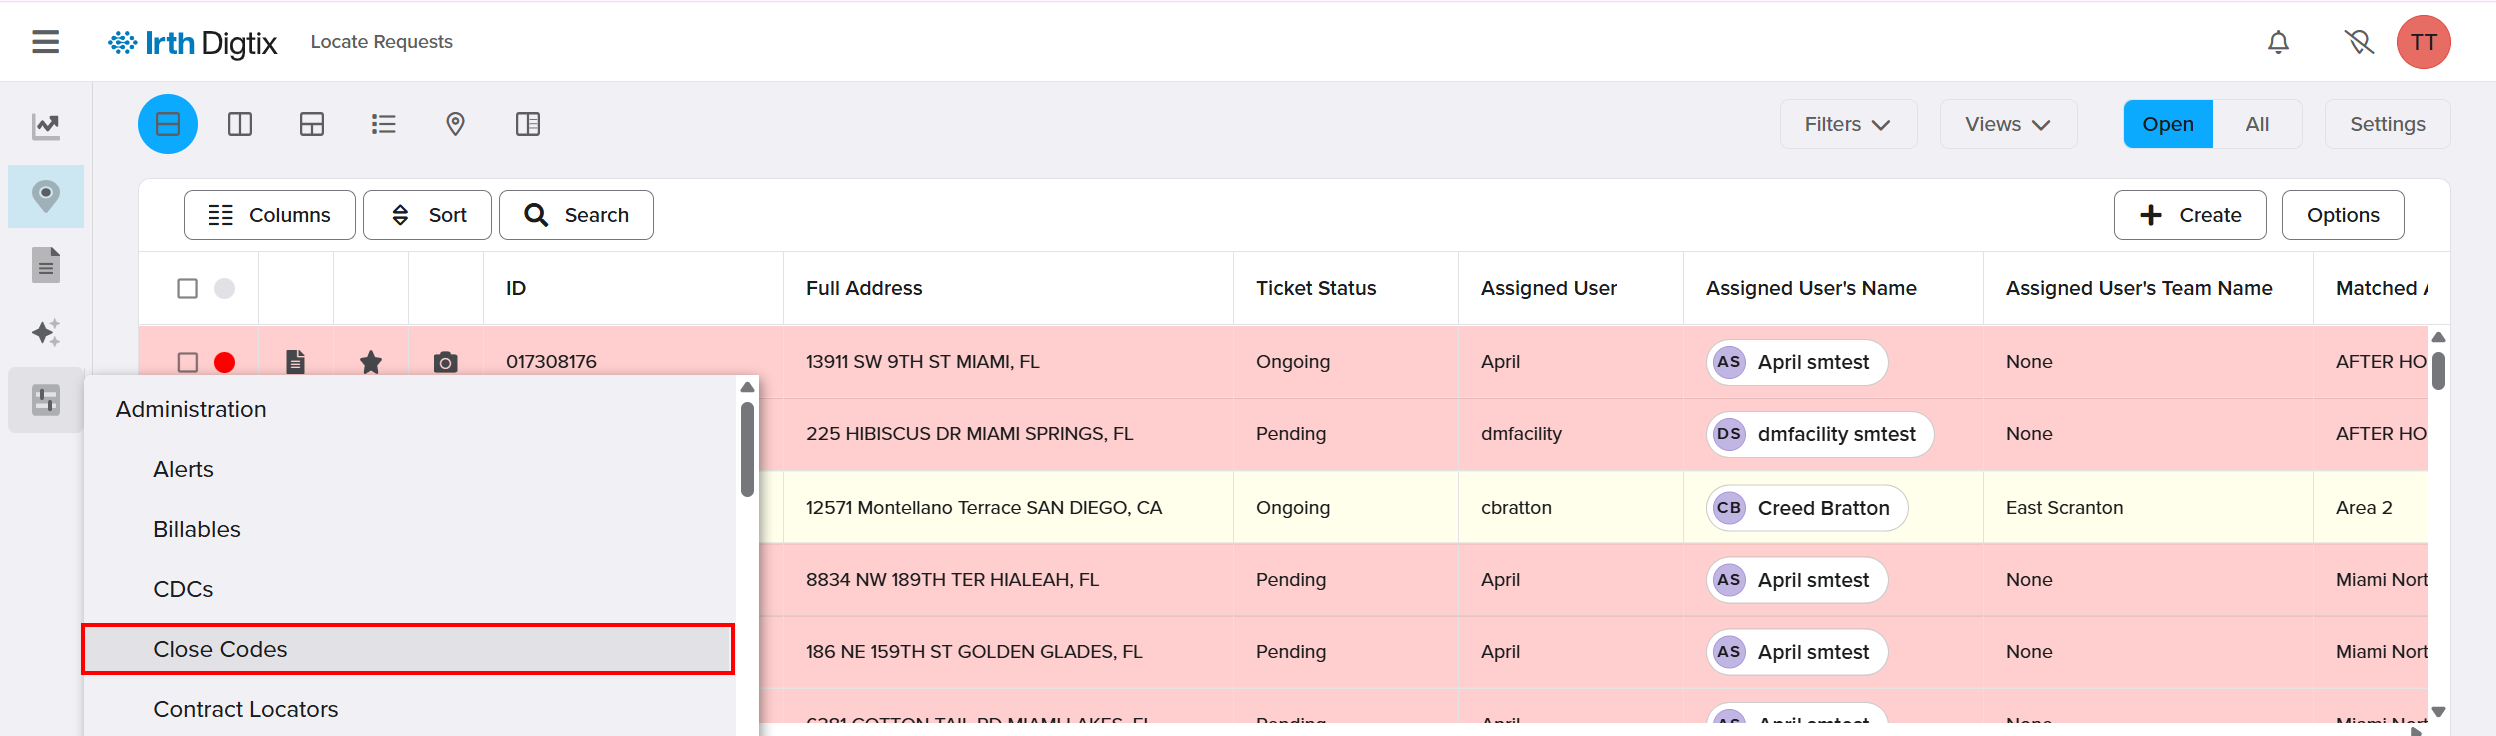The height and width of the screenshot is (736, 2496).
Task: Expand the Filters dropdown
Action: (x=1848, y=124)
